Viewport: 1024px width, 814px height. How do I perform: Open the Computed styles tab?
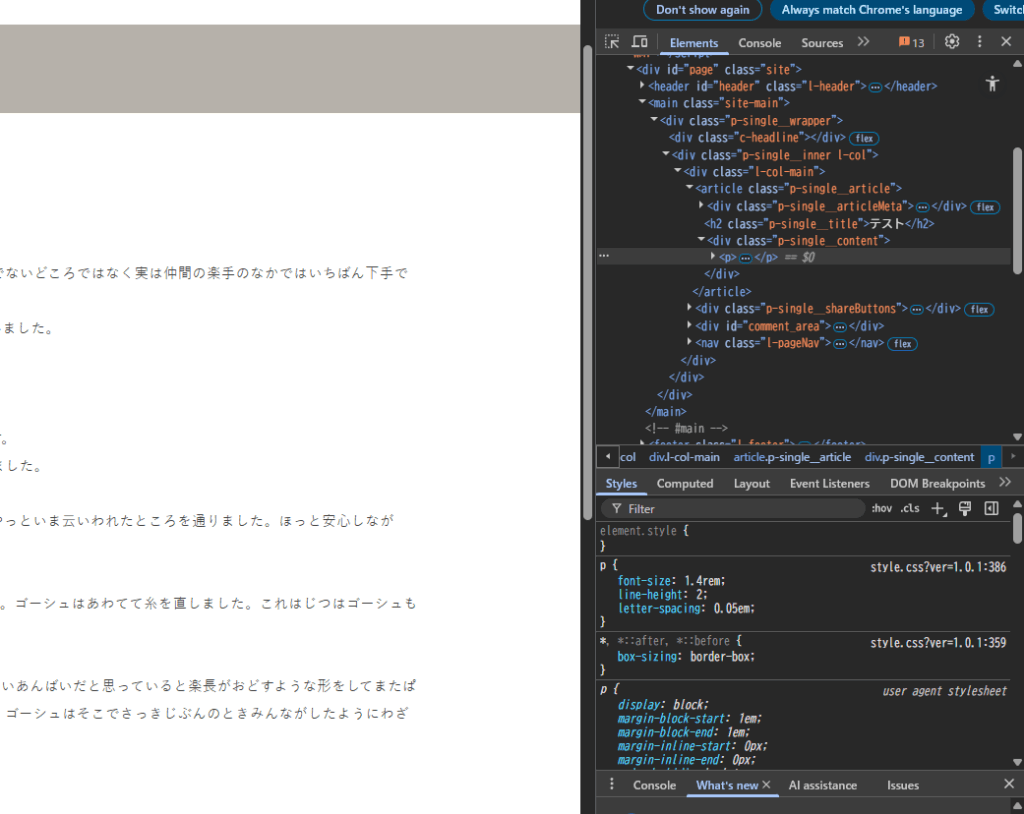click(685, 483)
